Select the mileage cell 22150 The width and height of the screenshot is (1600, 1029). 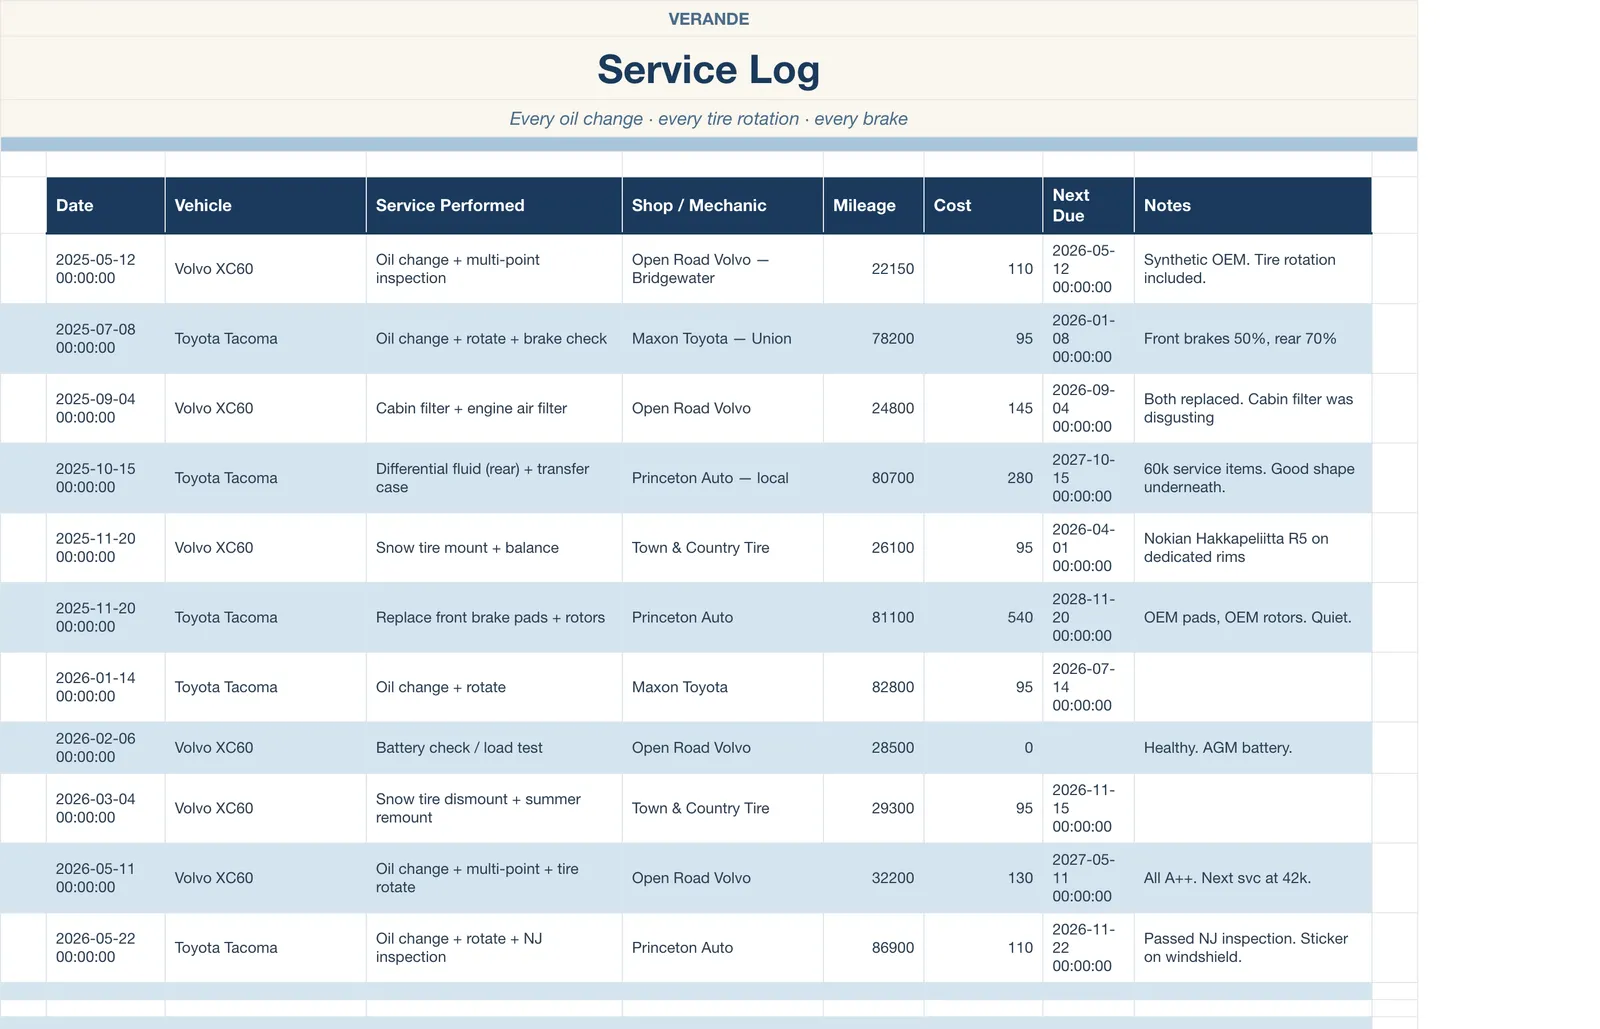(874, 269)
